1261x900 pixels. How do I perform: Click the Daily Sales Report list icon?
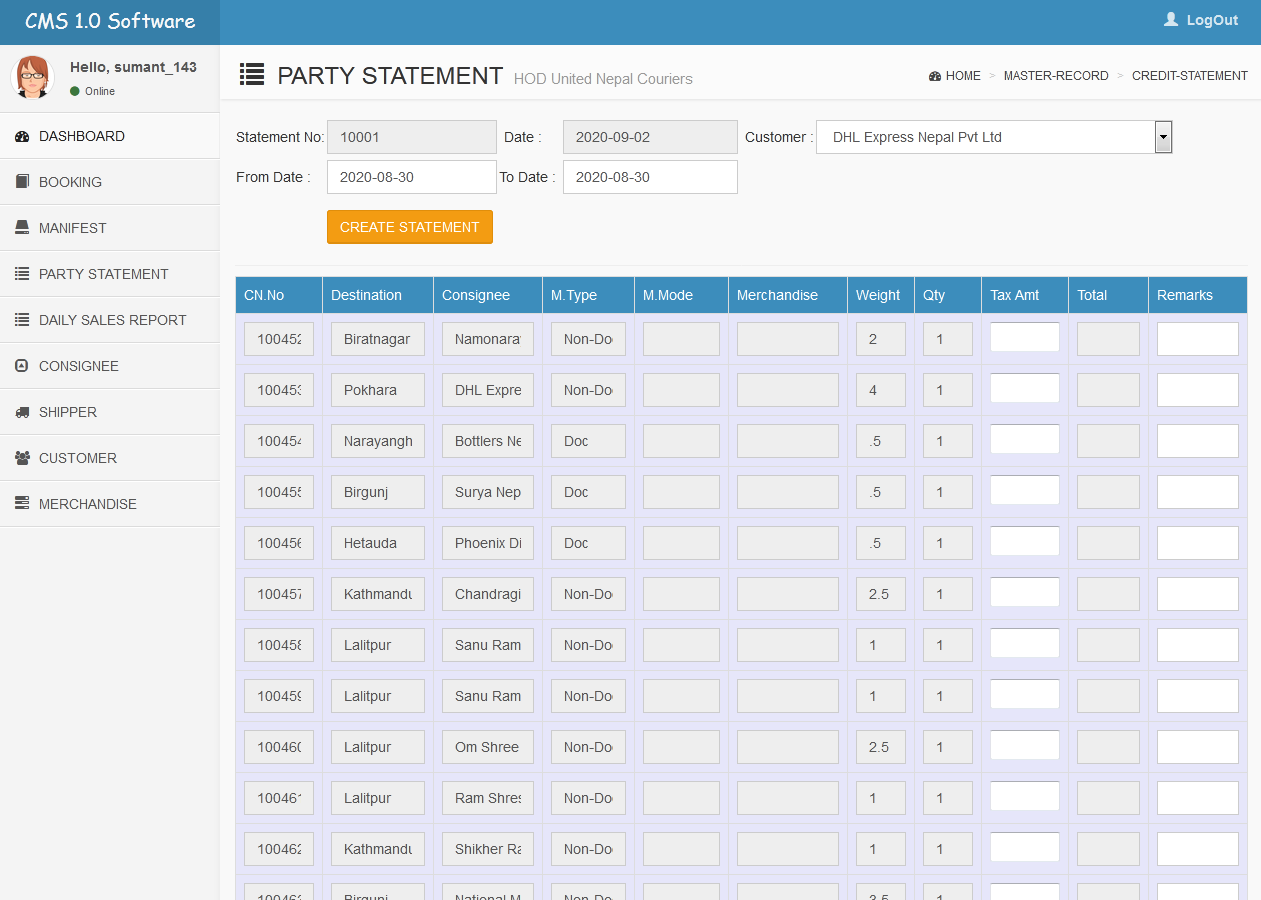click(x=22, y=320)
